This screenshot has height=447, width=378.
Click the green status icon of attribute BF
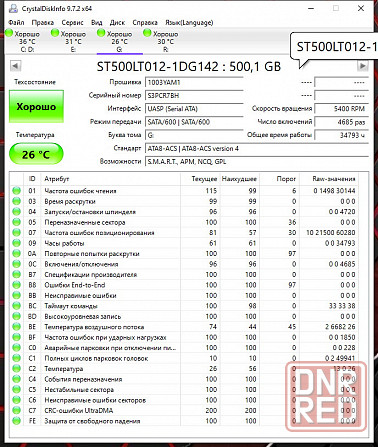[16, 337]
